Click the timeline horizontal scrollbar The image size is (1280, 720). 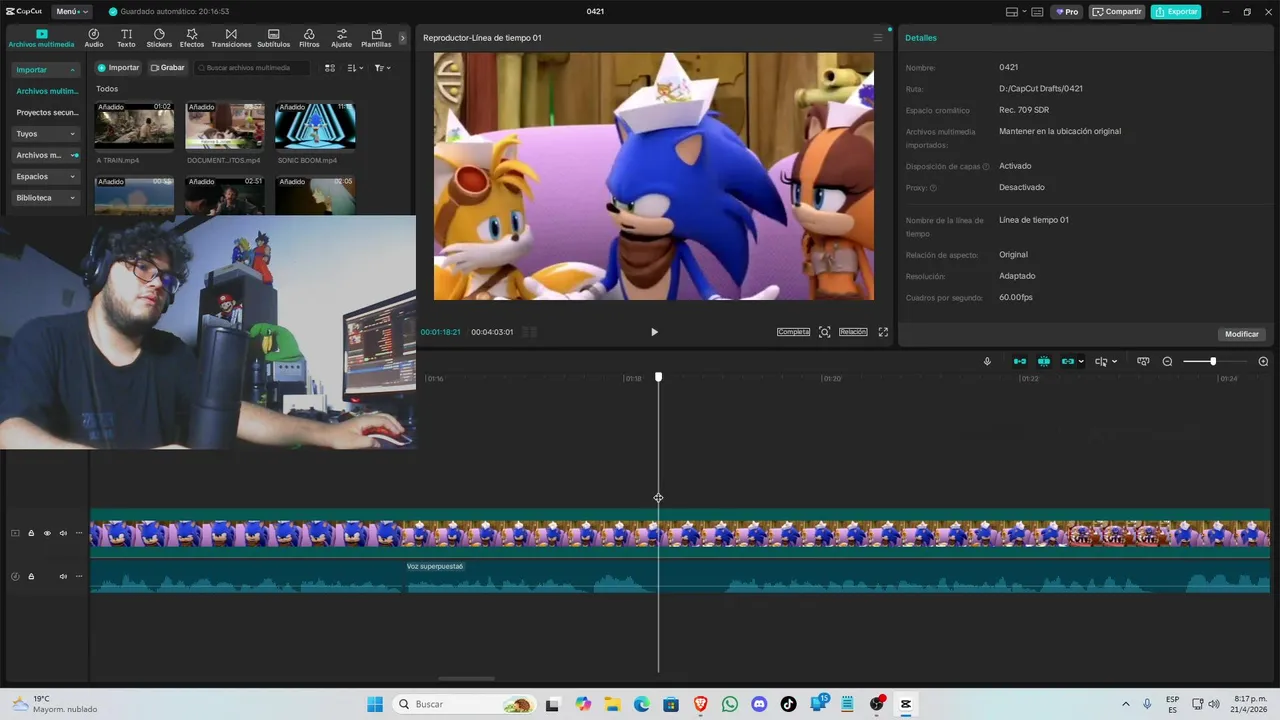[467, 679]
